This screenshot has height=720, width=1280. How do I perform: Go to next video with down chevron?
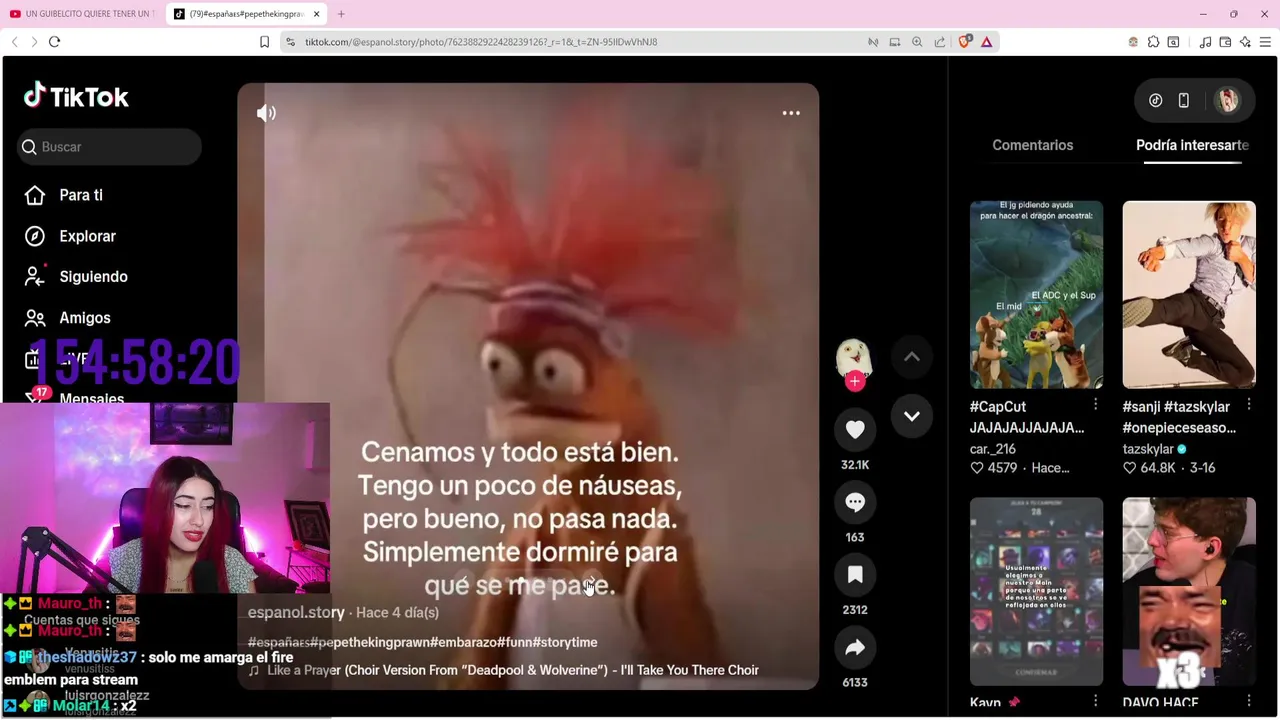[x=912, y=416]
